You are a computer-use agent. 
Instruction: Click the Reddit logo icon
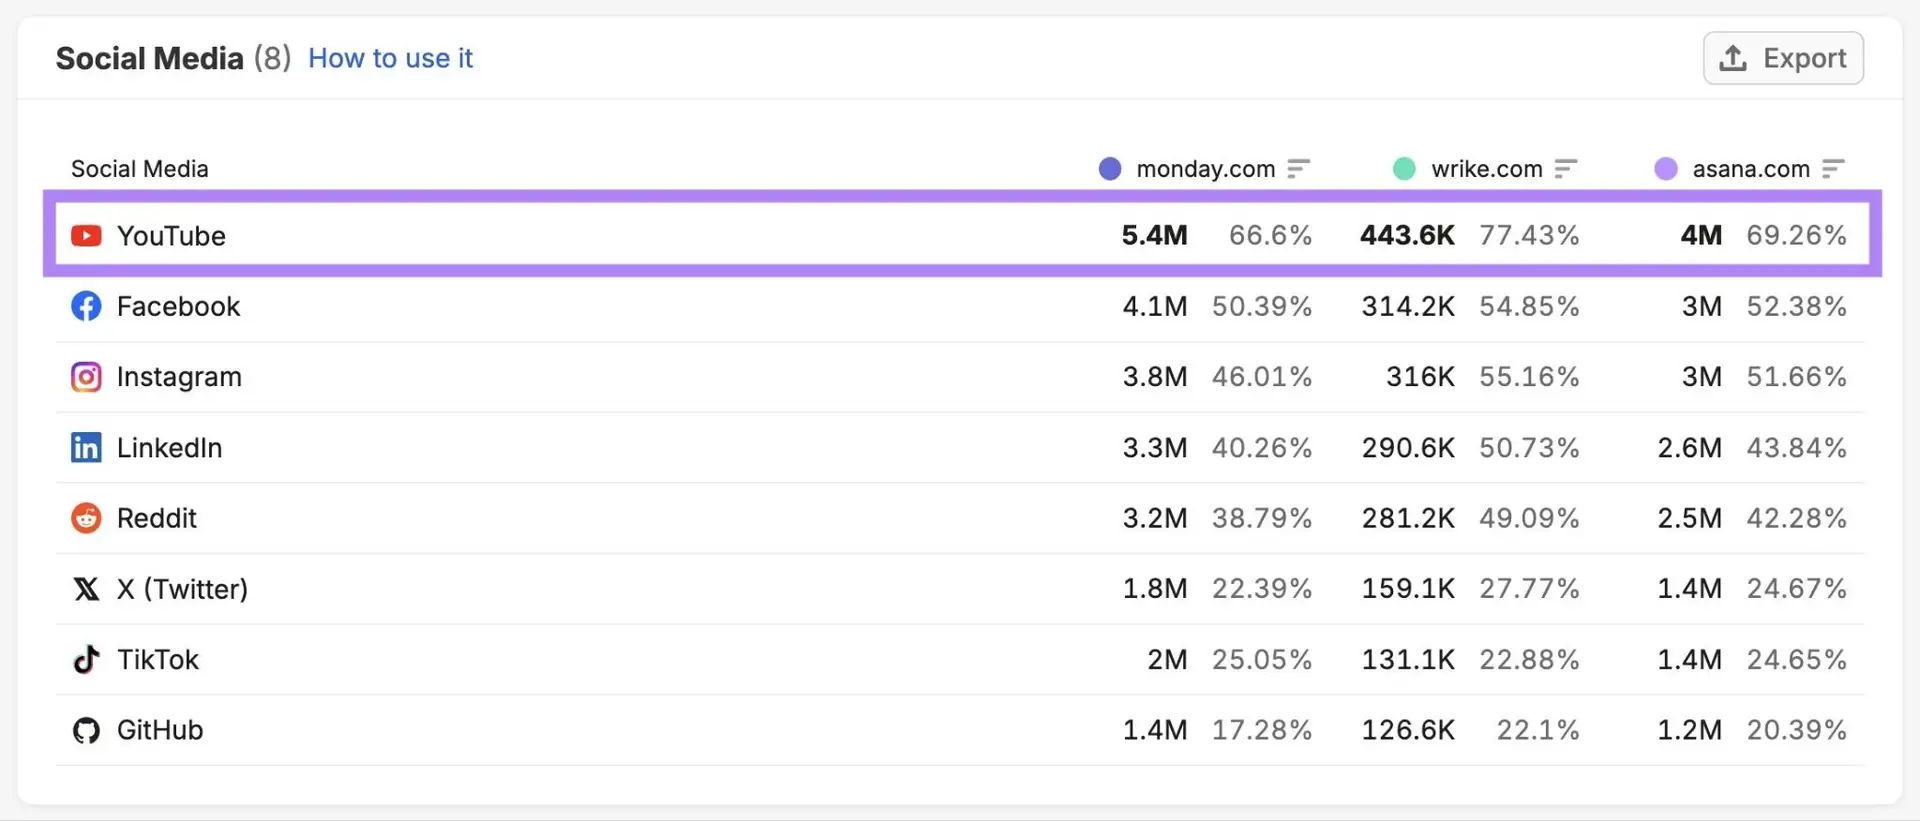86,518
